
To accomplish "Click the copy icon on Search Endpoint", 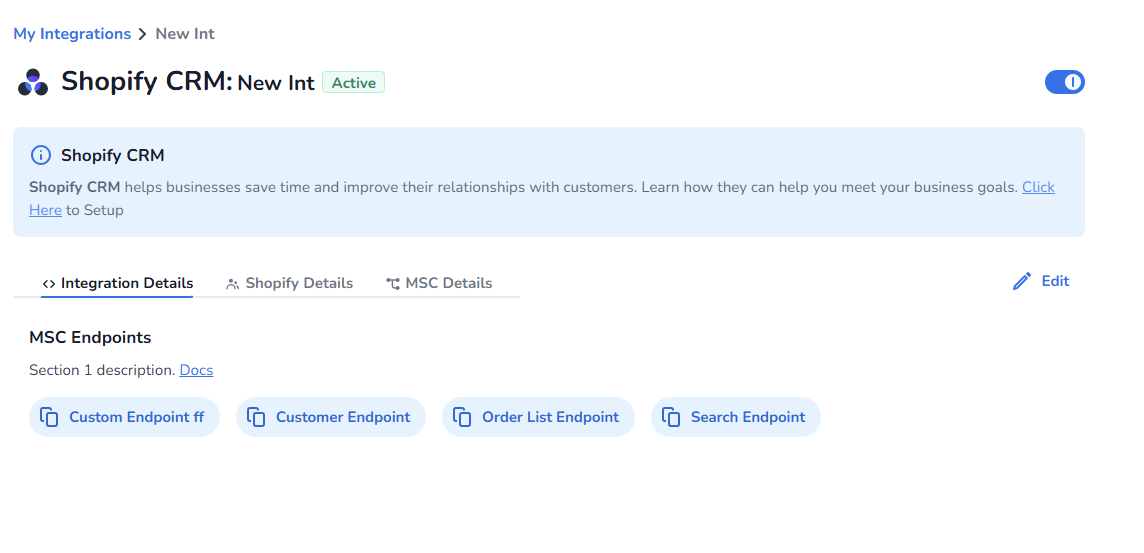I will pyautogui.click(x=670, y=417).
